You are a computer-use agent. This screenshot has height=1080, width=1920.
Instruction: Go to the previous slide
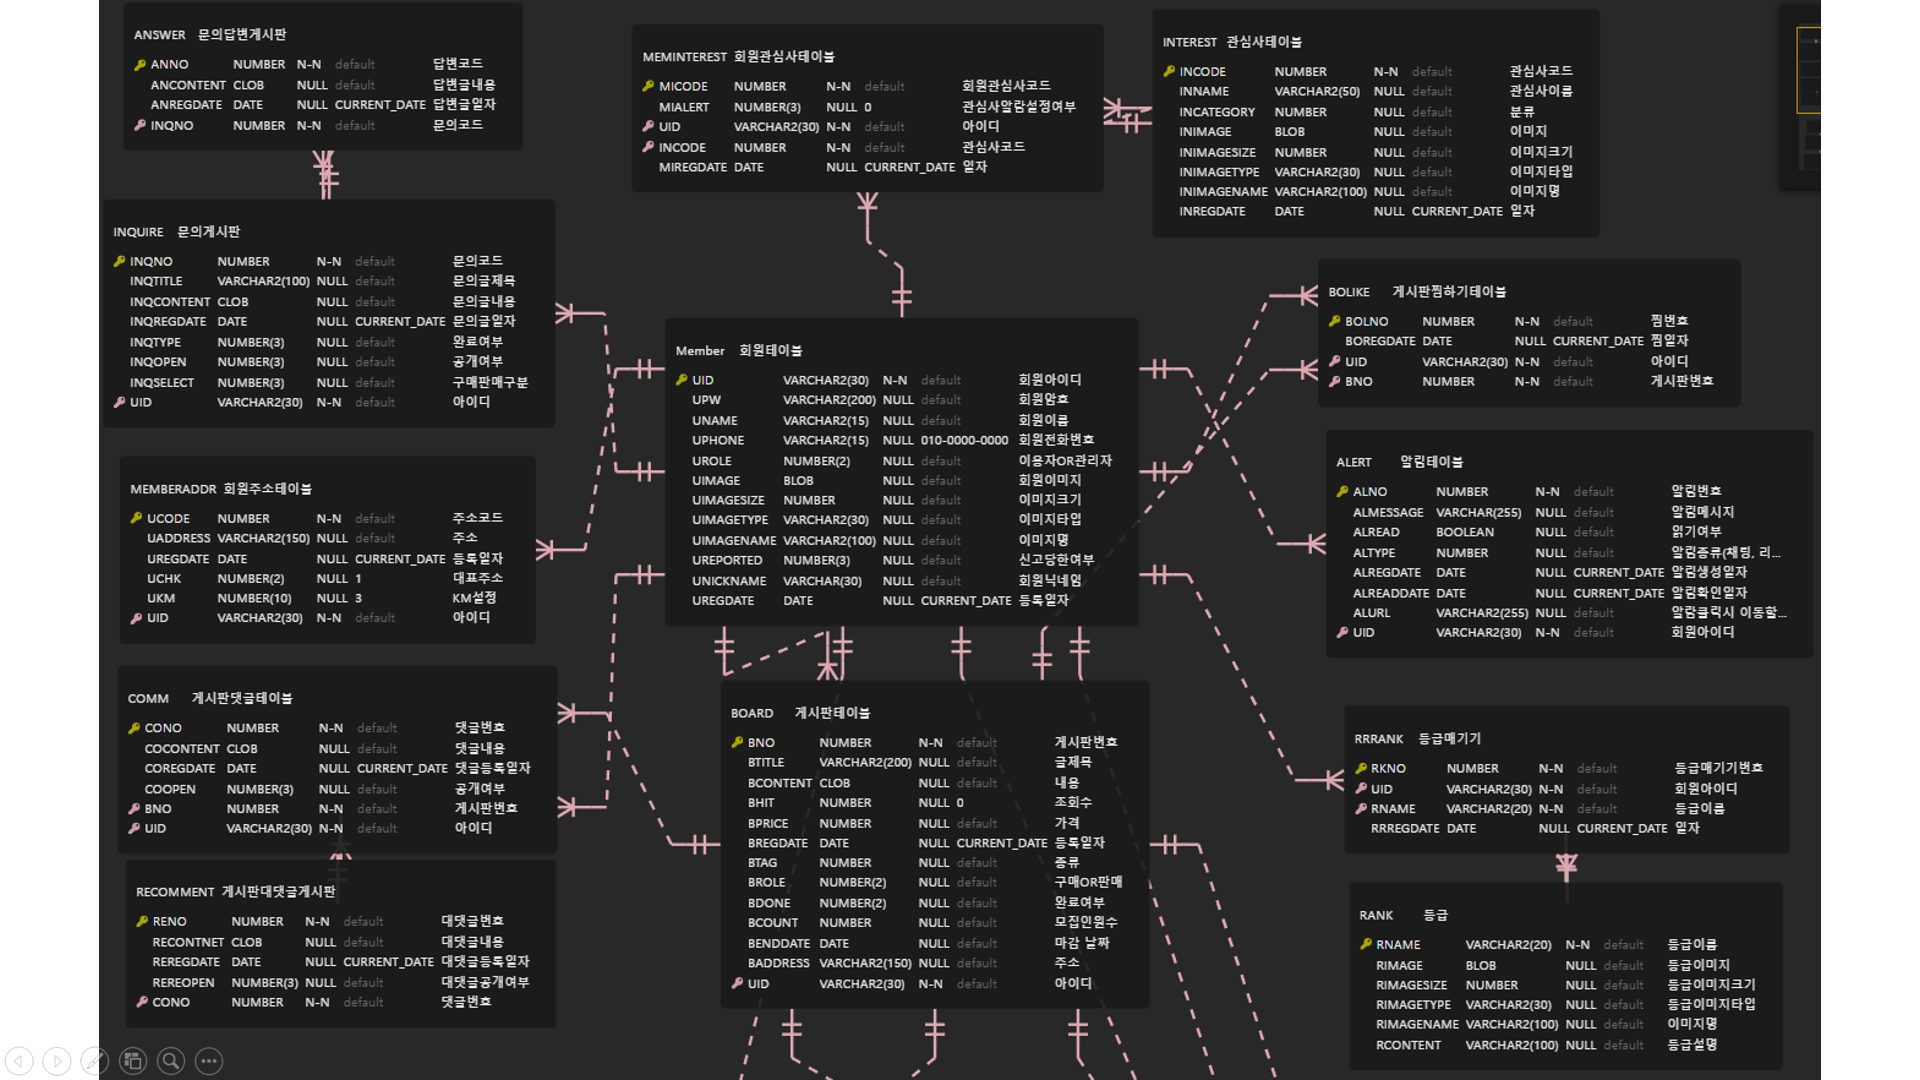point(19,1061)
